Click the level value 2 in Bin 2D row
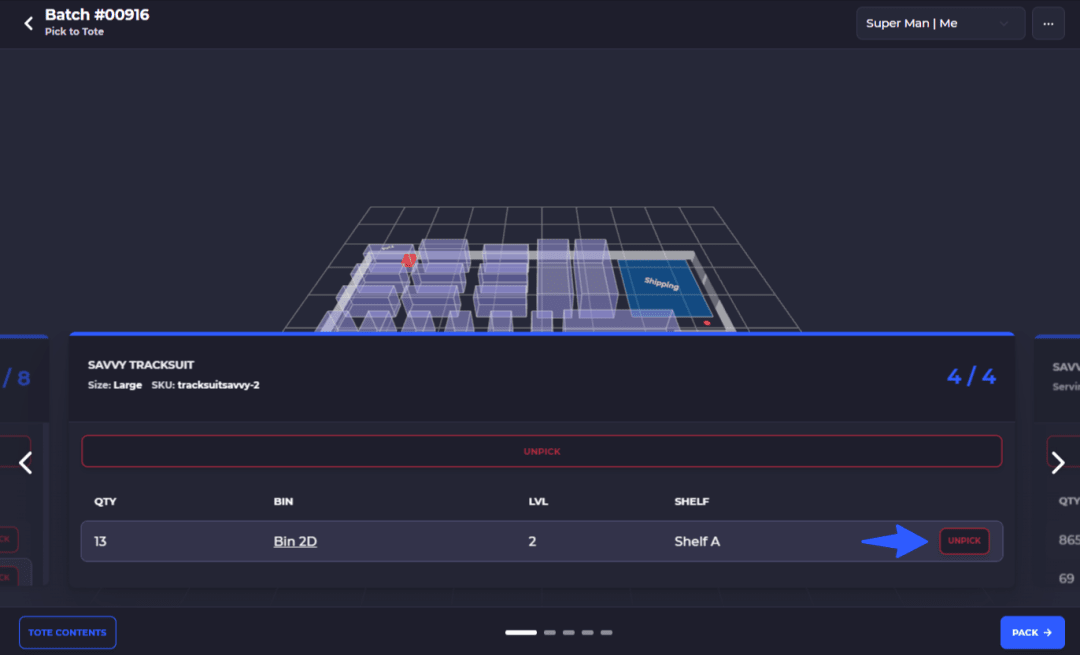This screenshot has width=1080, height=655. pyautogui.click(x=532, y=541)
